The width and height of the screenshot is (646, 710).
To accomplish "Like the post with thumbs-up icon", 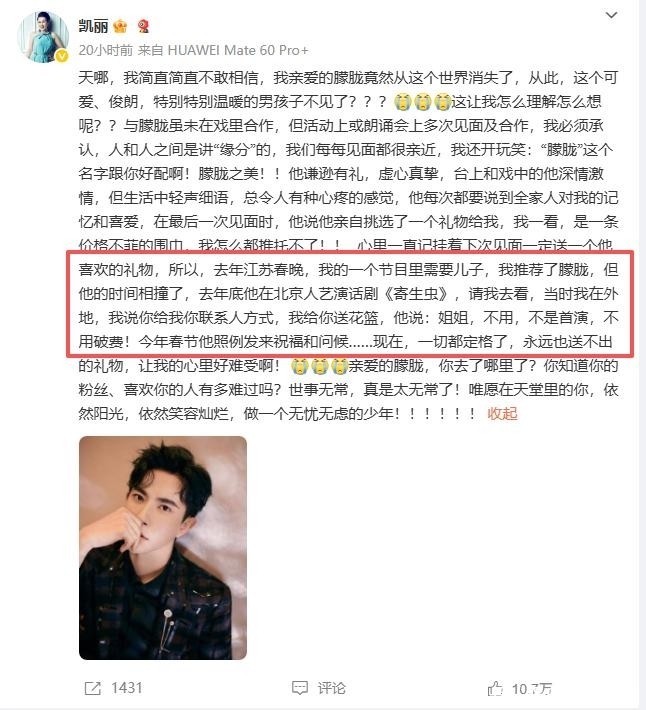I will click(495, 689).
